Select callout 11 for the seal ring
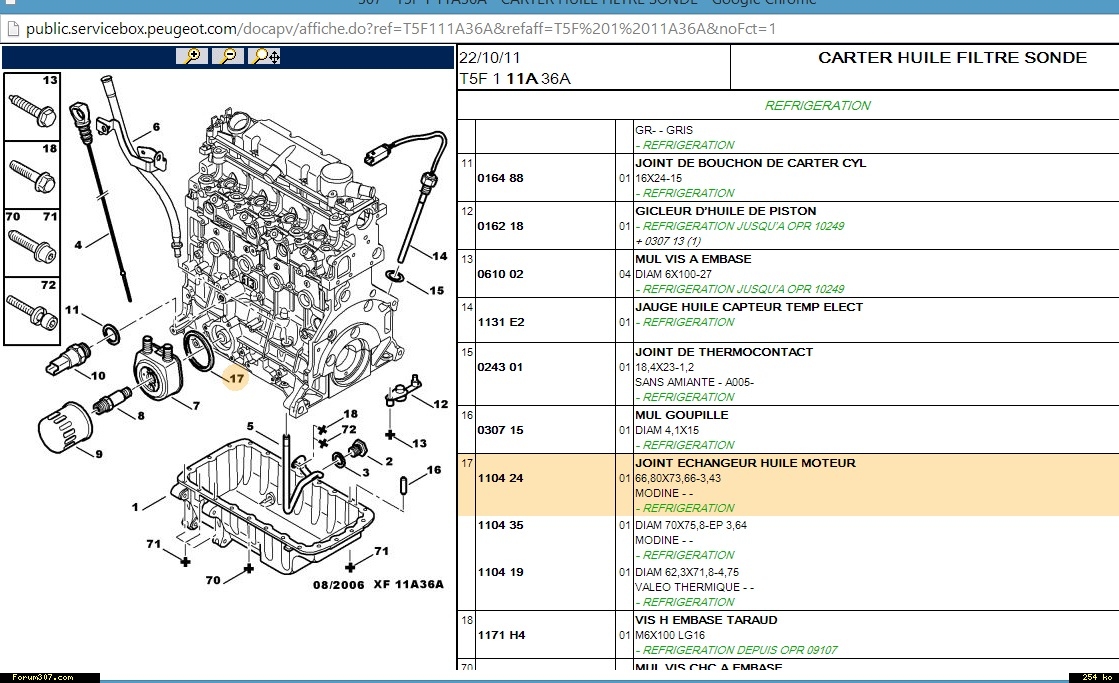 pos(72,310)
